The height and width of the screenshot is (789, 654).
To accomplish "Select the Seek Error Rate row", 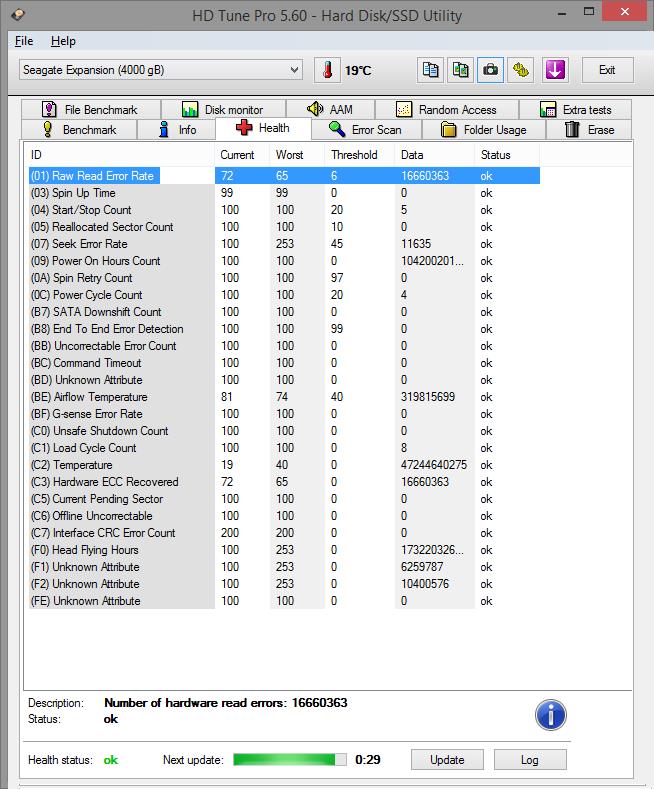I will pos(284,244).
